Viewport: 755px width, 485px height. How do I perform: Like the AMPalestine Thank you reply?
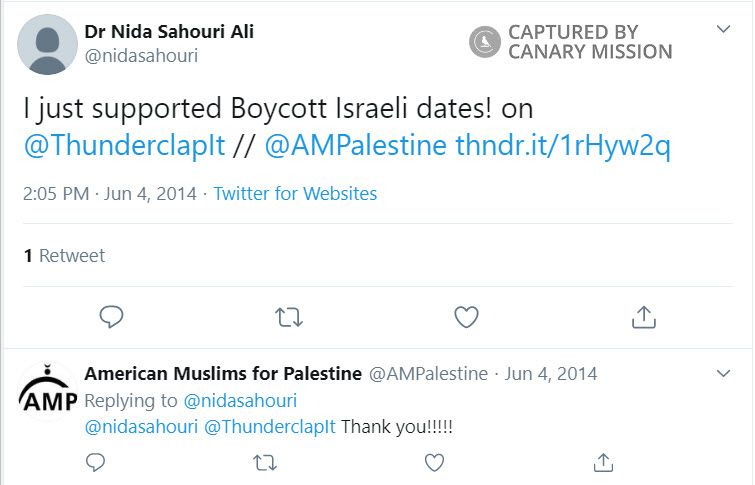point(434,462)
